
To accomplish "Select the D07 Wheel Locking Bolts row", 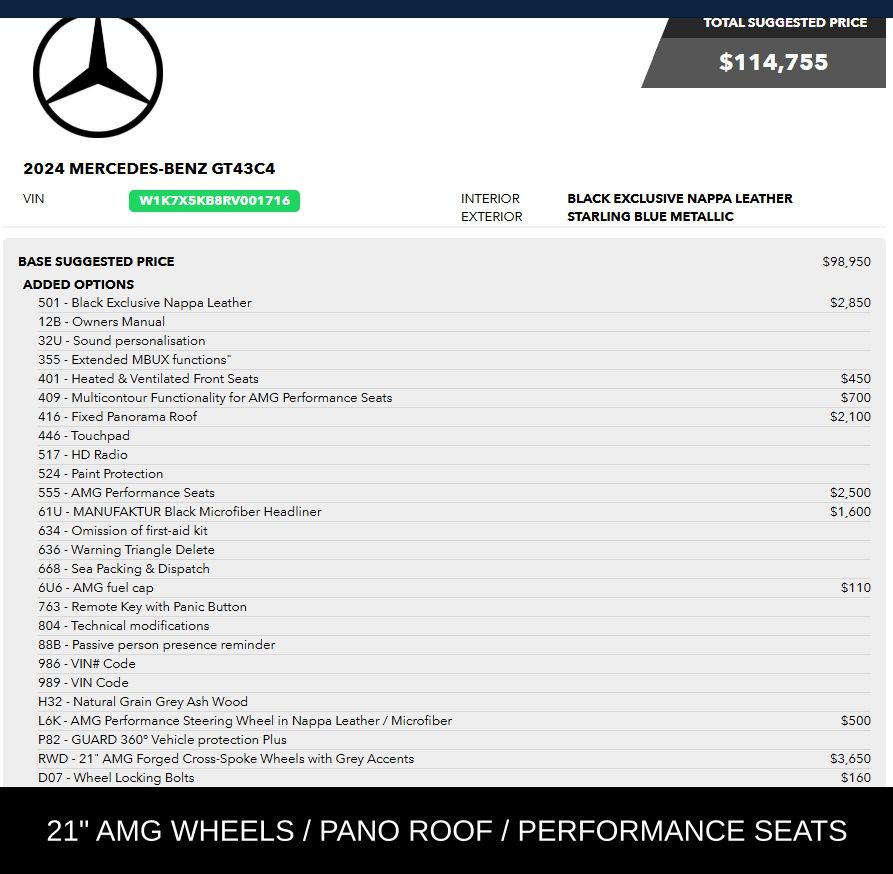I will pos(454,778).
